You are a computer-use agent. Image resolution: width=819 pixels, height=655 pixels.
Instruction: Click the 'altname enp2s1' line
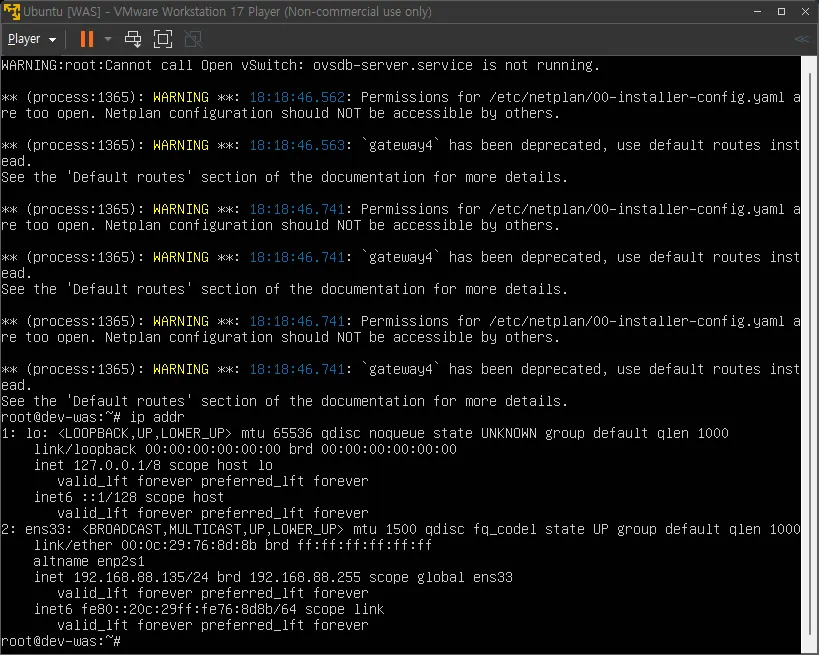89,562
